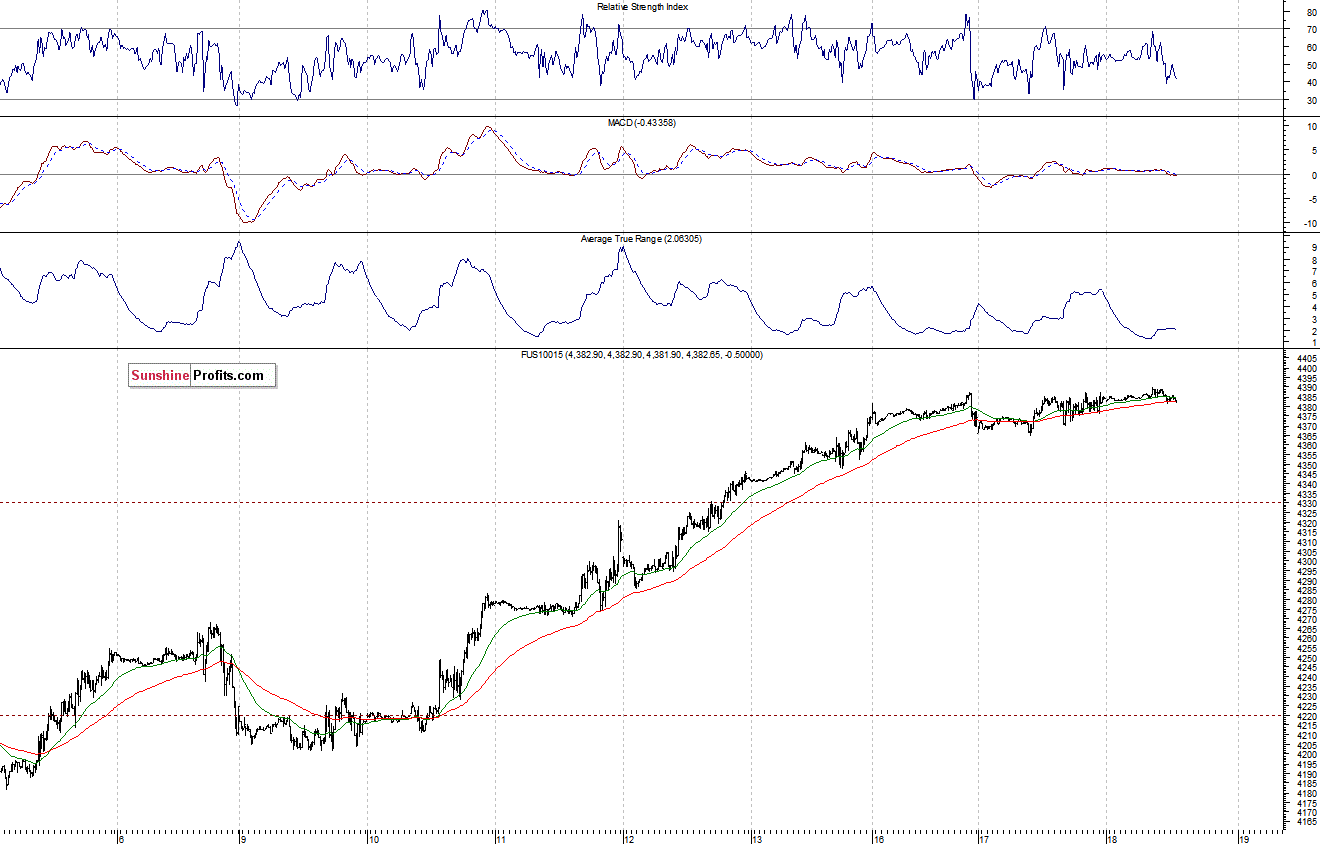This screenshot has height=844, width=1320.
Task: Click date label 19 on time axis
Action: [x=1243, y=839]
